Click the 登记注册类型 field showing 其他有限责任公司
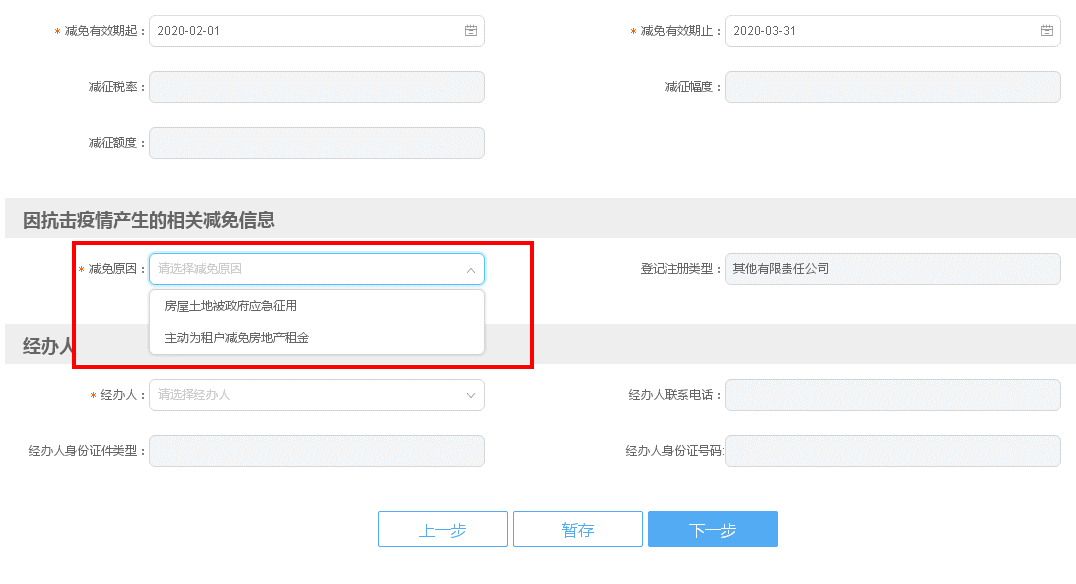 [892, 269]
